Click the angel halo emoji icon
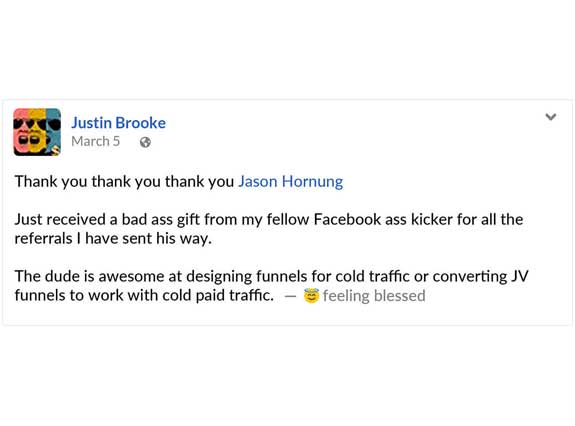The width and height of the screenshot is (575, 426). point(311,295)
